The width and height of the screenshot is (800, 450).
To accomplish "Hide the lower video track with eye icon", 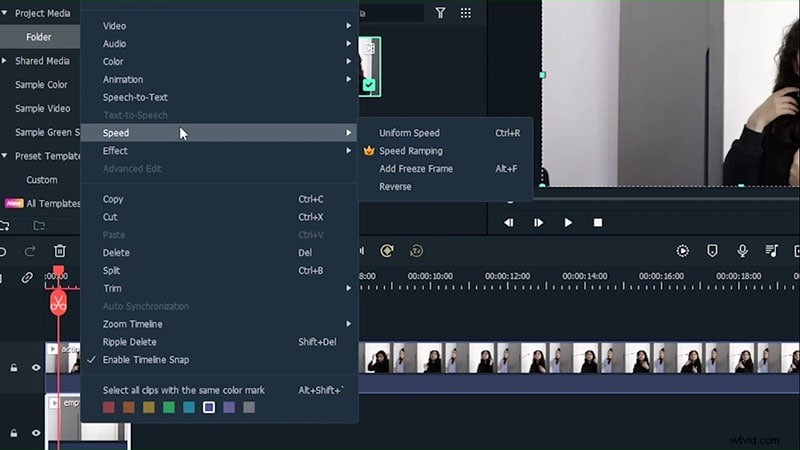I will pyautogui.click(x=36, y=433).
